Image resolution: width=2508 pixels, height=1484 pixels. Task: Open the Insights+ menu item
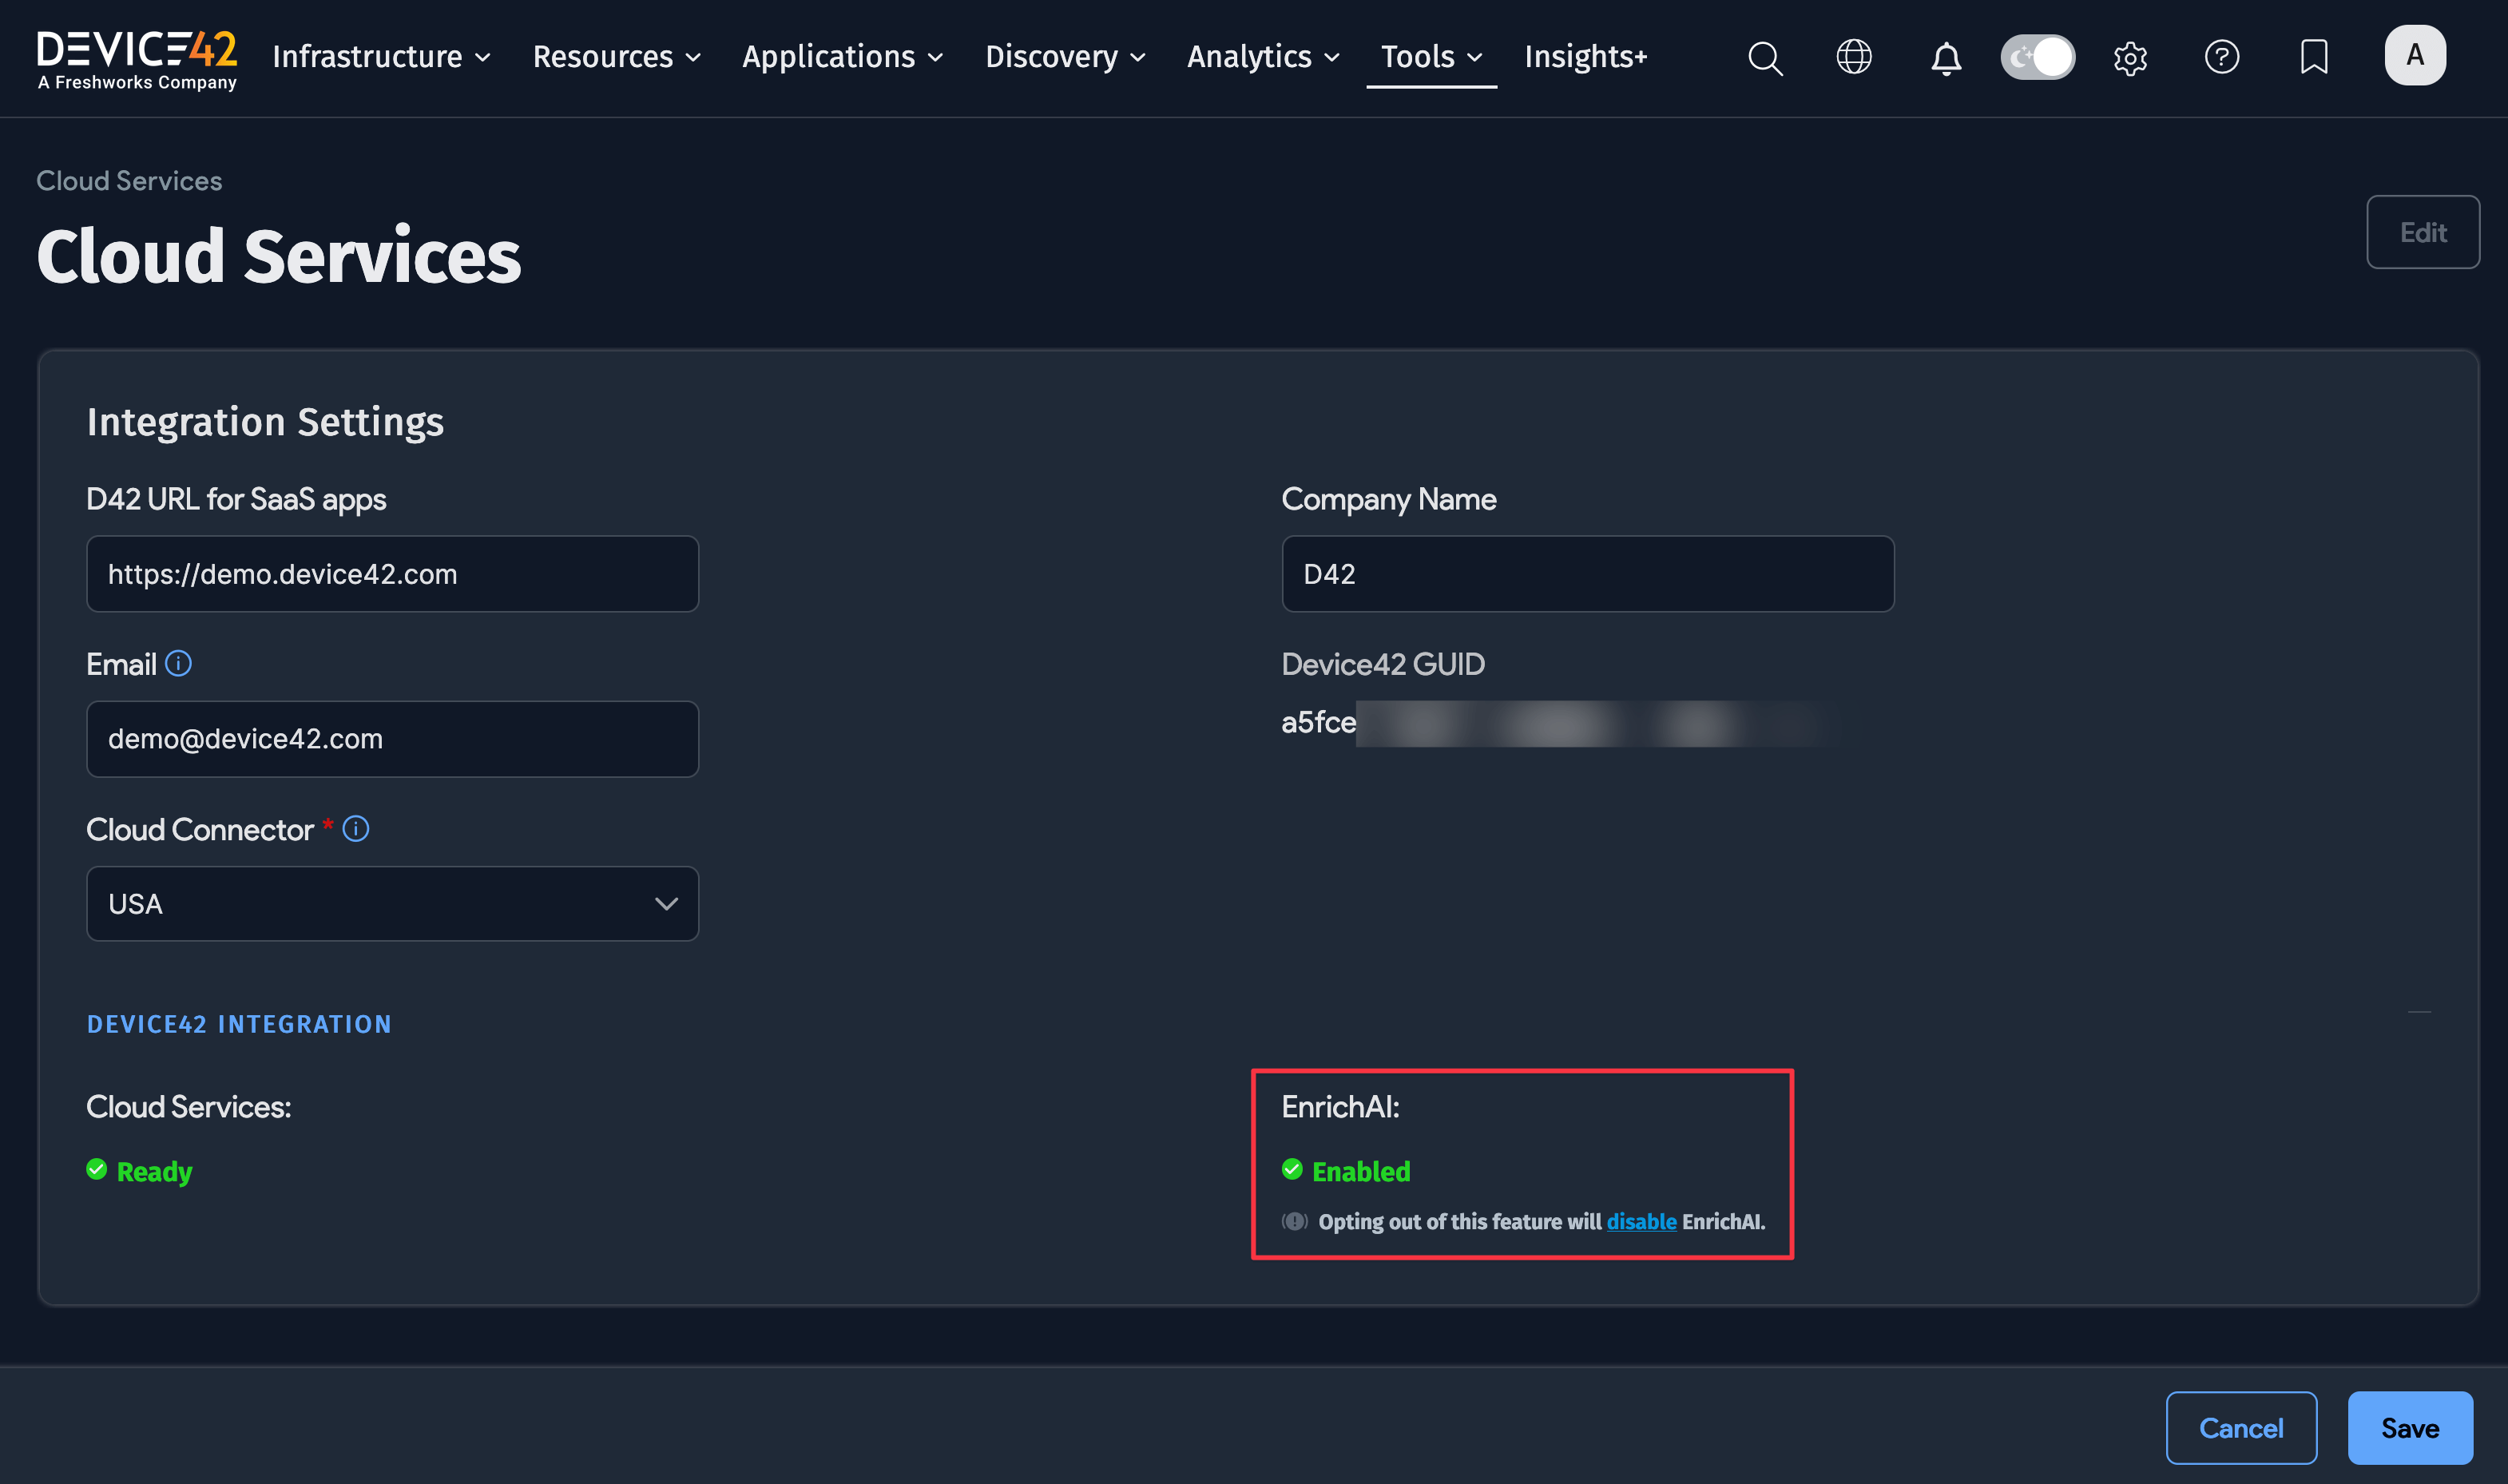click(x=1585, y=57)
